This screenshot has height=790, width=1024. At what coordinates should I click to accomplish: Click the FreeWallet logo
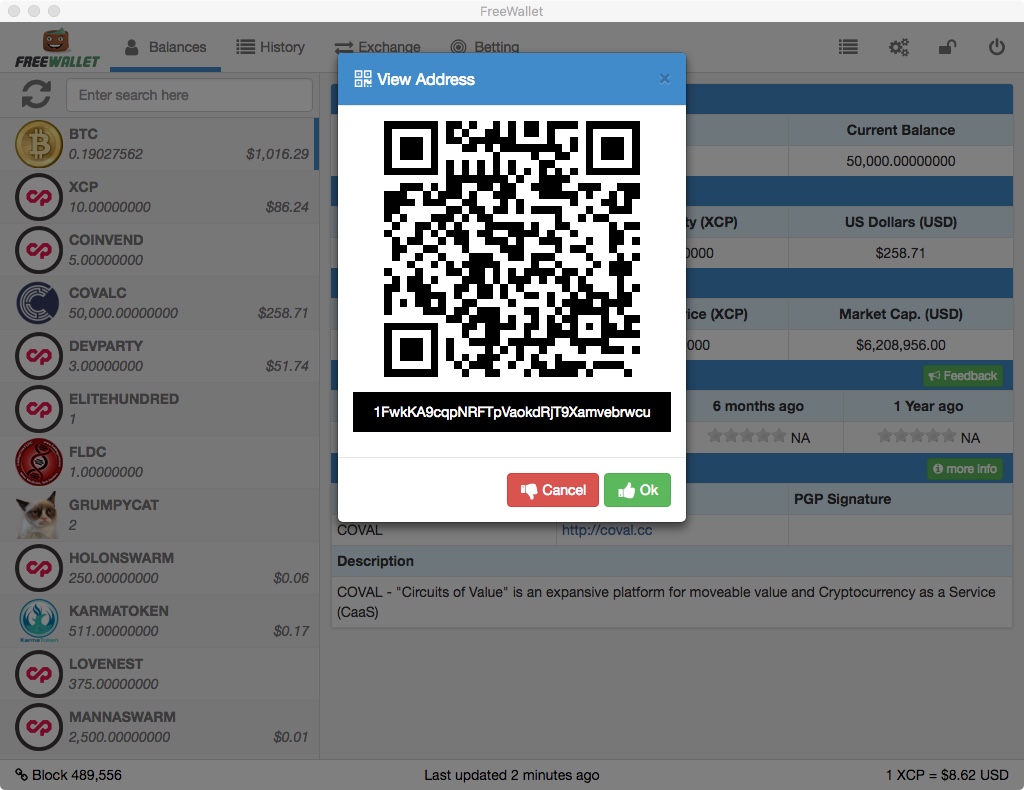click(x=57, y=49)
